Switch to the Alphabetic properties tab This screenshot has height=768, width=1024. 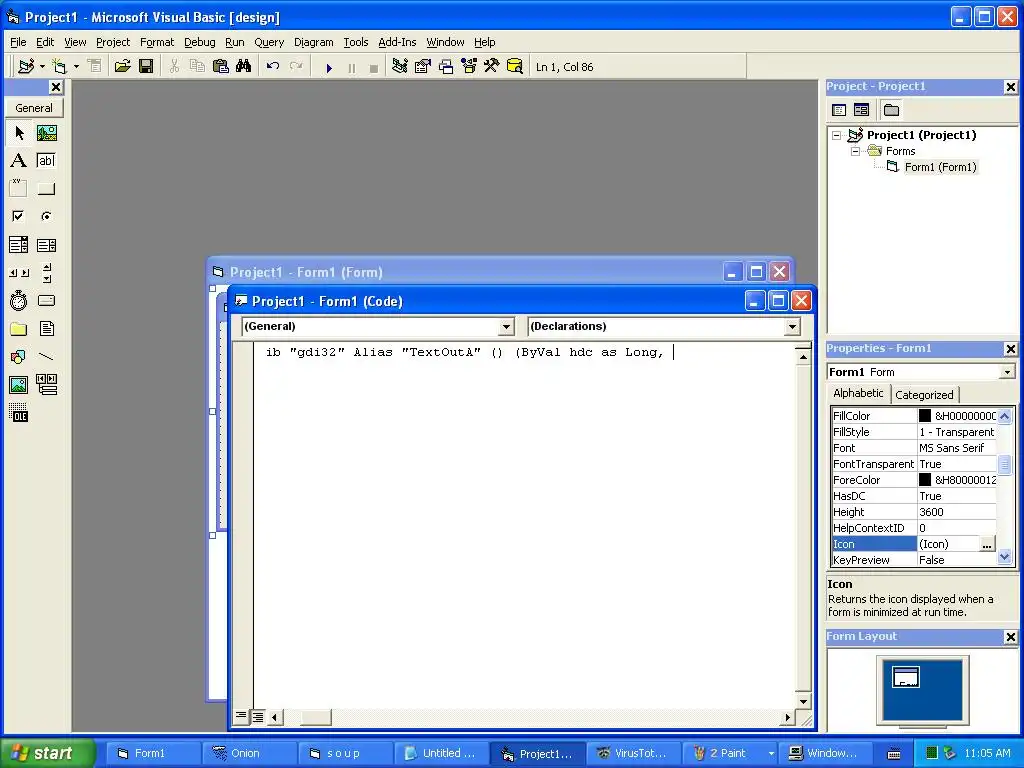point(858,393)
